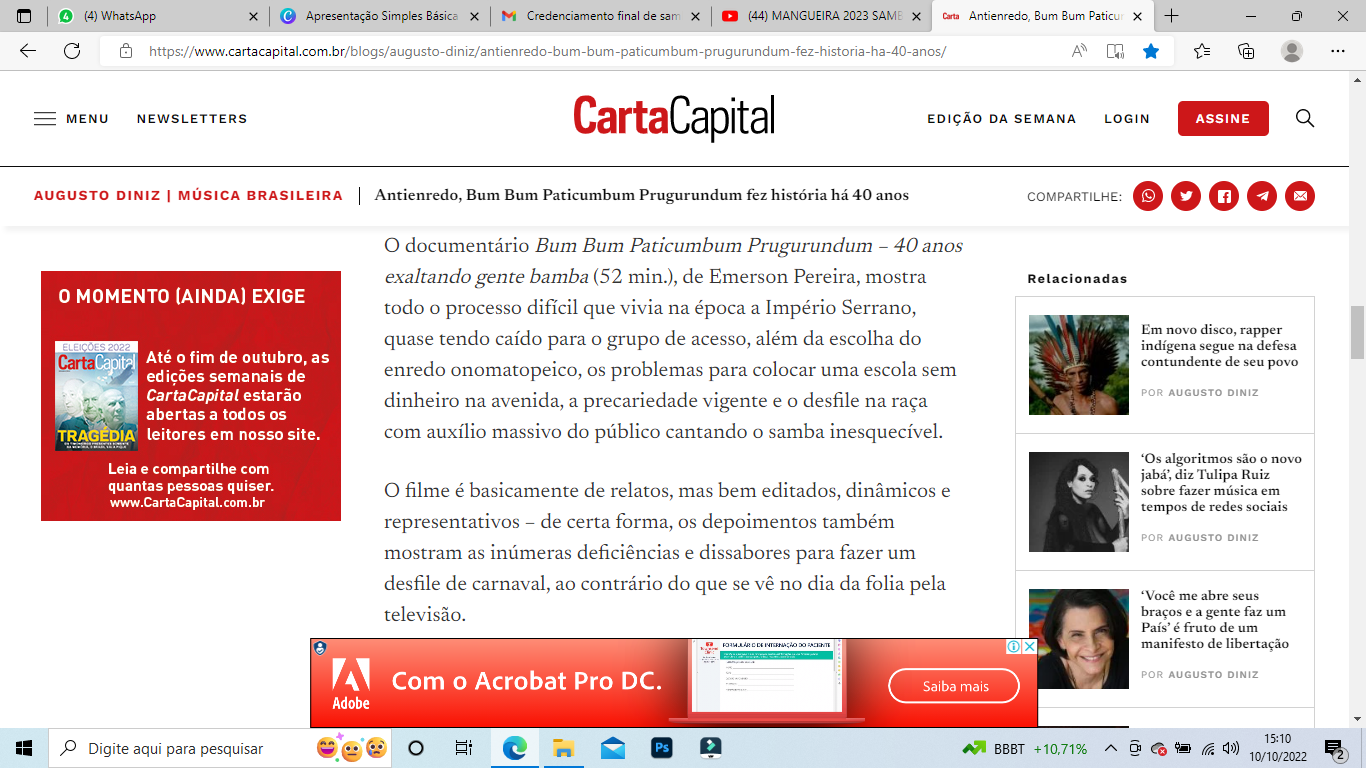Go back using the browser back arrow

pos(28,51)
